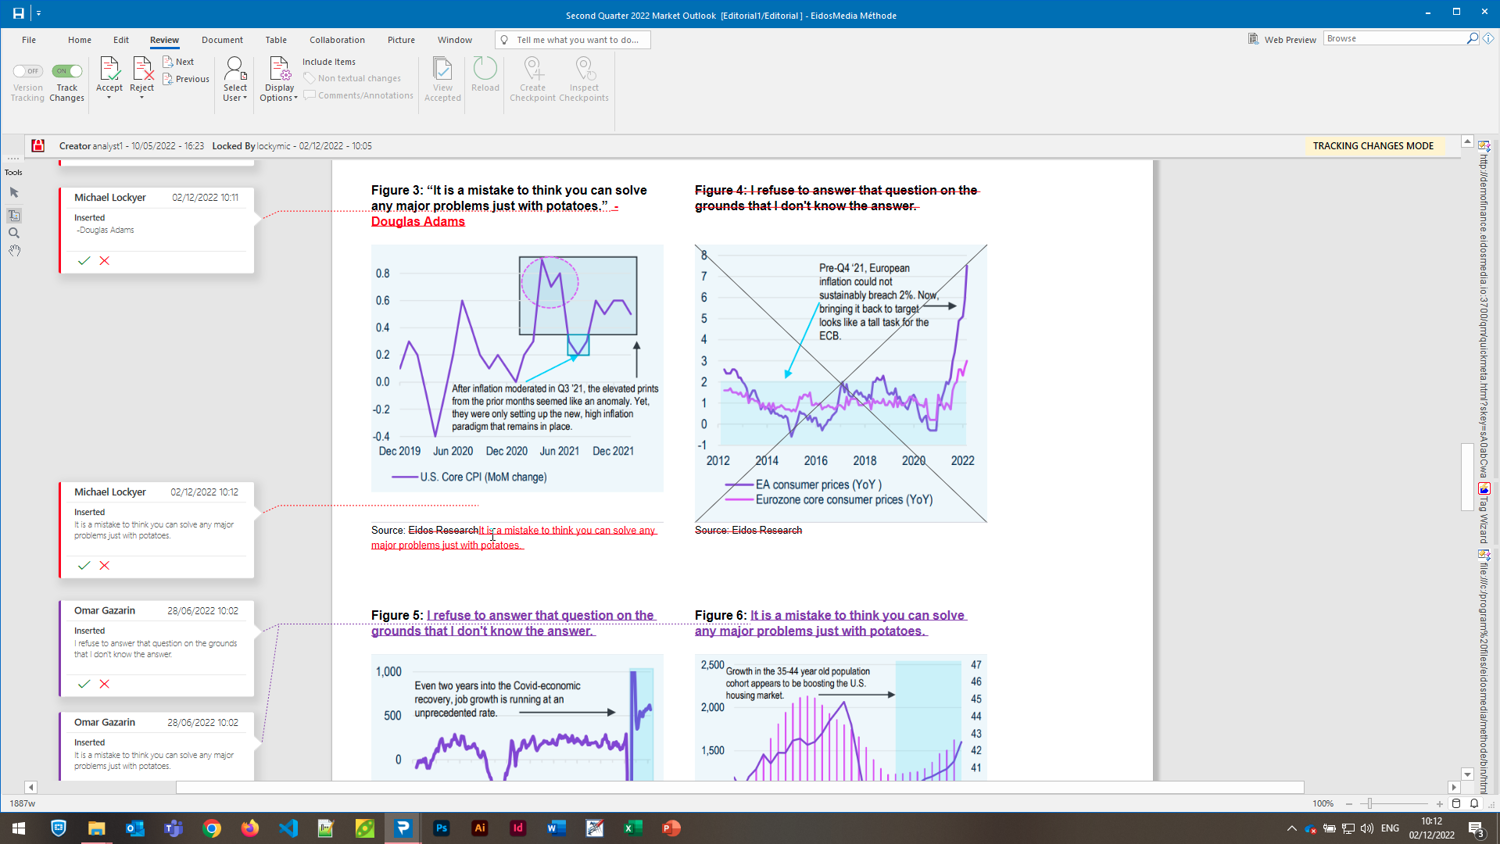
Task: Click the horizontal scrollbar thumb
Action: coord(740,788)
